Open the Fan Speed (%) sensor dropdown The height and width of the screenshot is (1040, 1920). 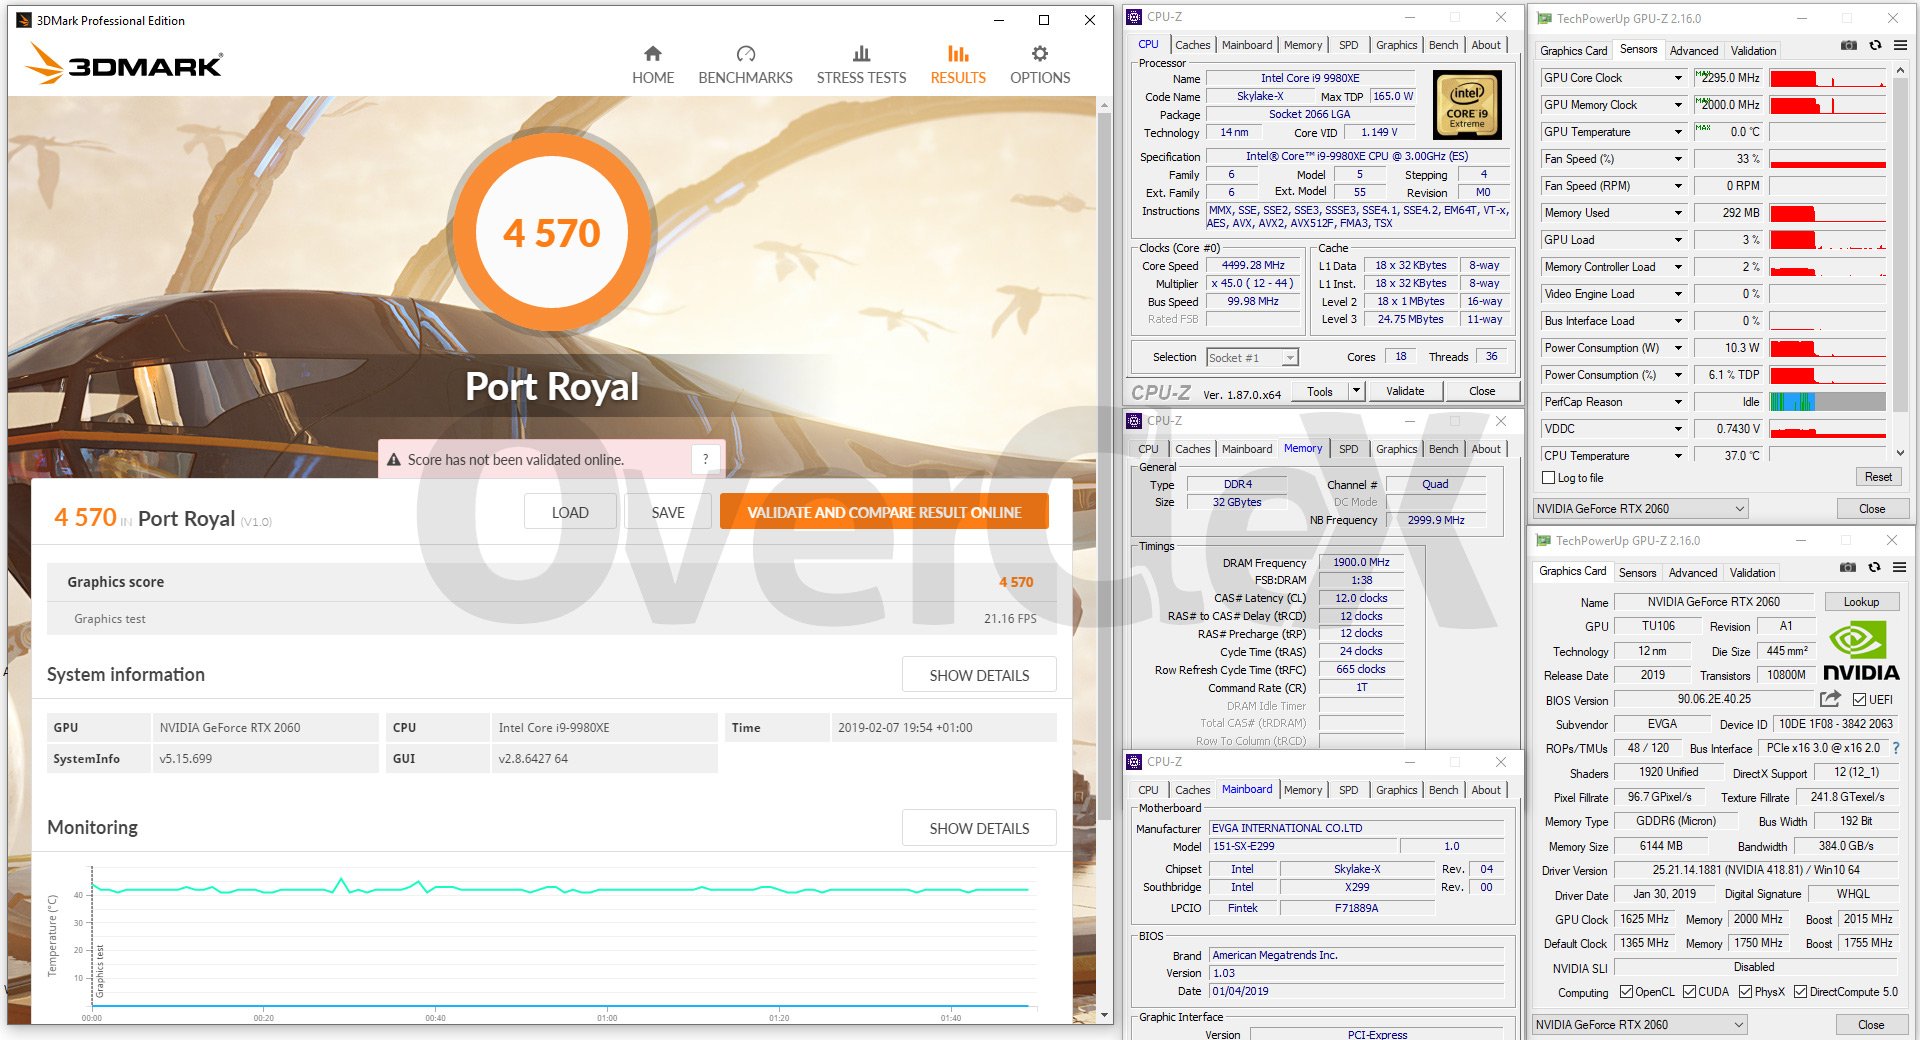point(1678,159)
